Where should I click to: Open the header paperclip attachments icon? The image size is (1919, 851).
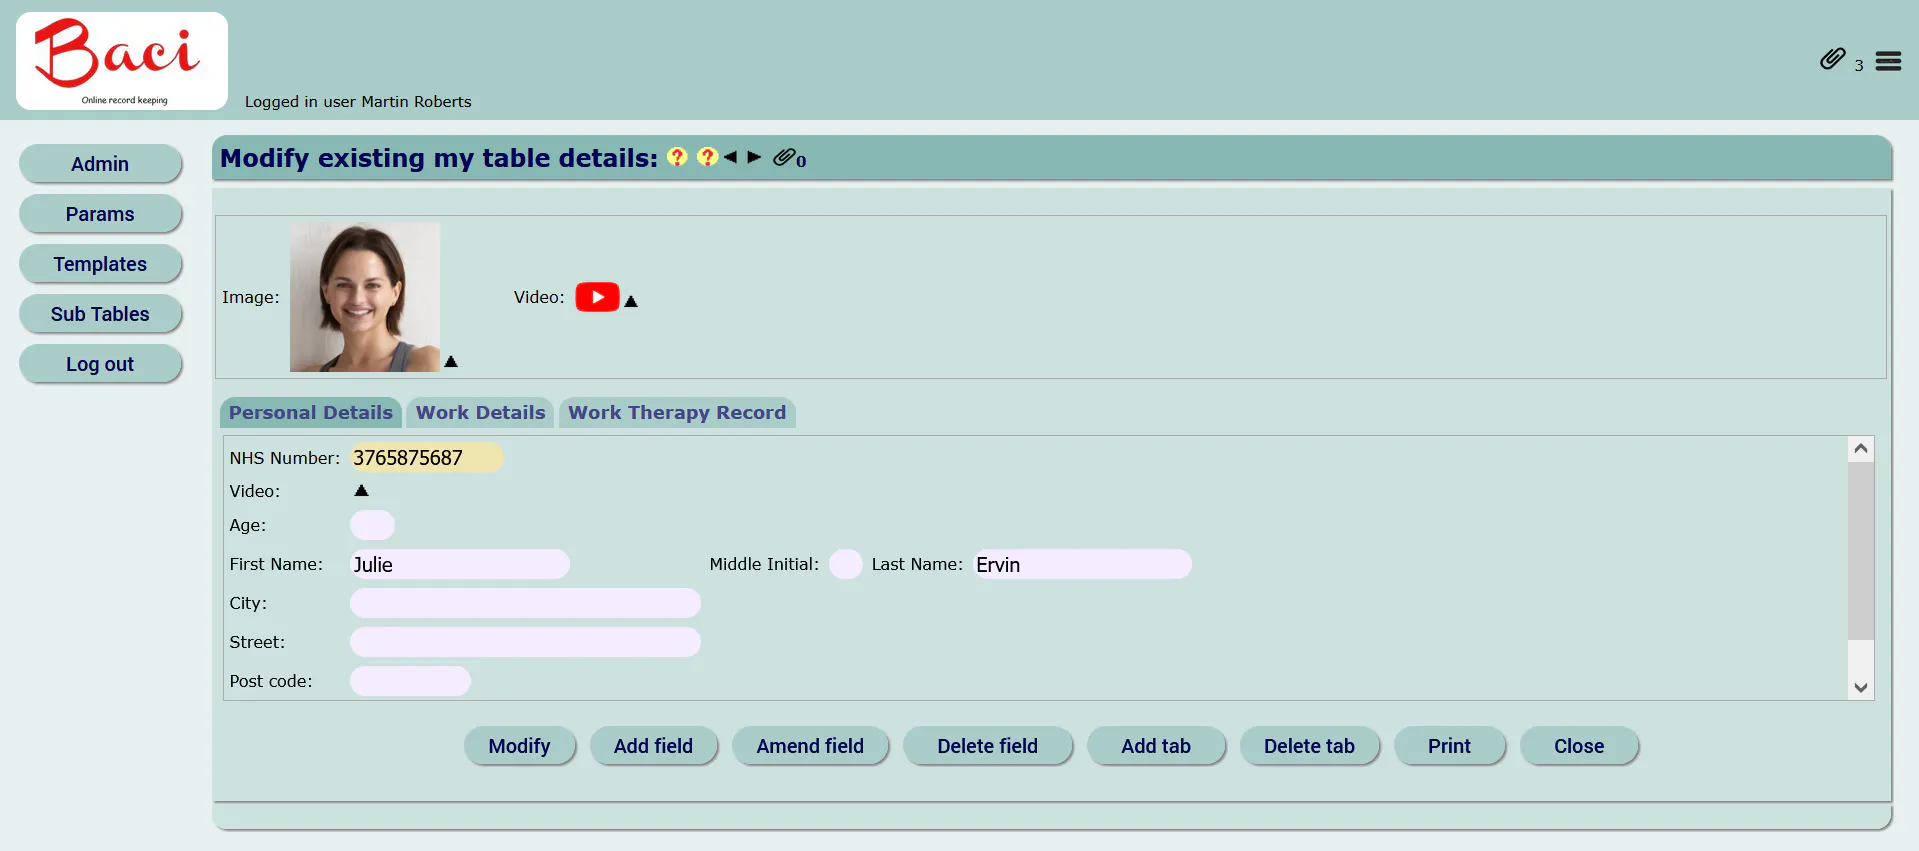coord(1832,59)
